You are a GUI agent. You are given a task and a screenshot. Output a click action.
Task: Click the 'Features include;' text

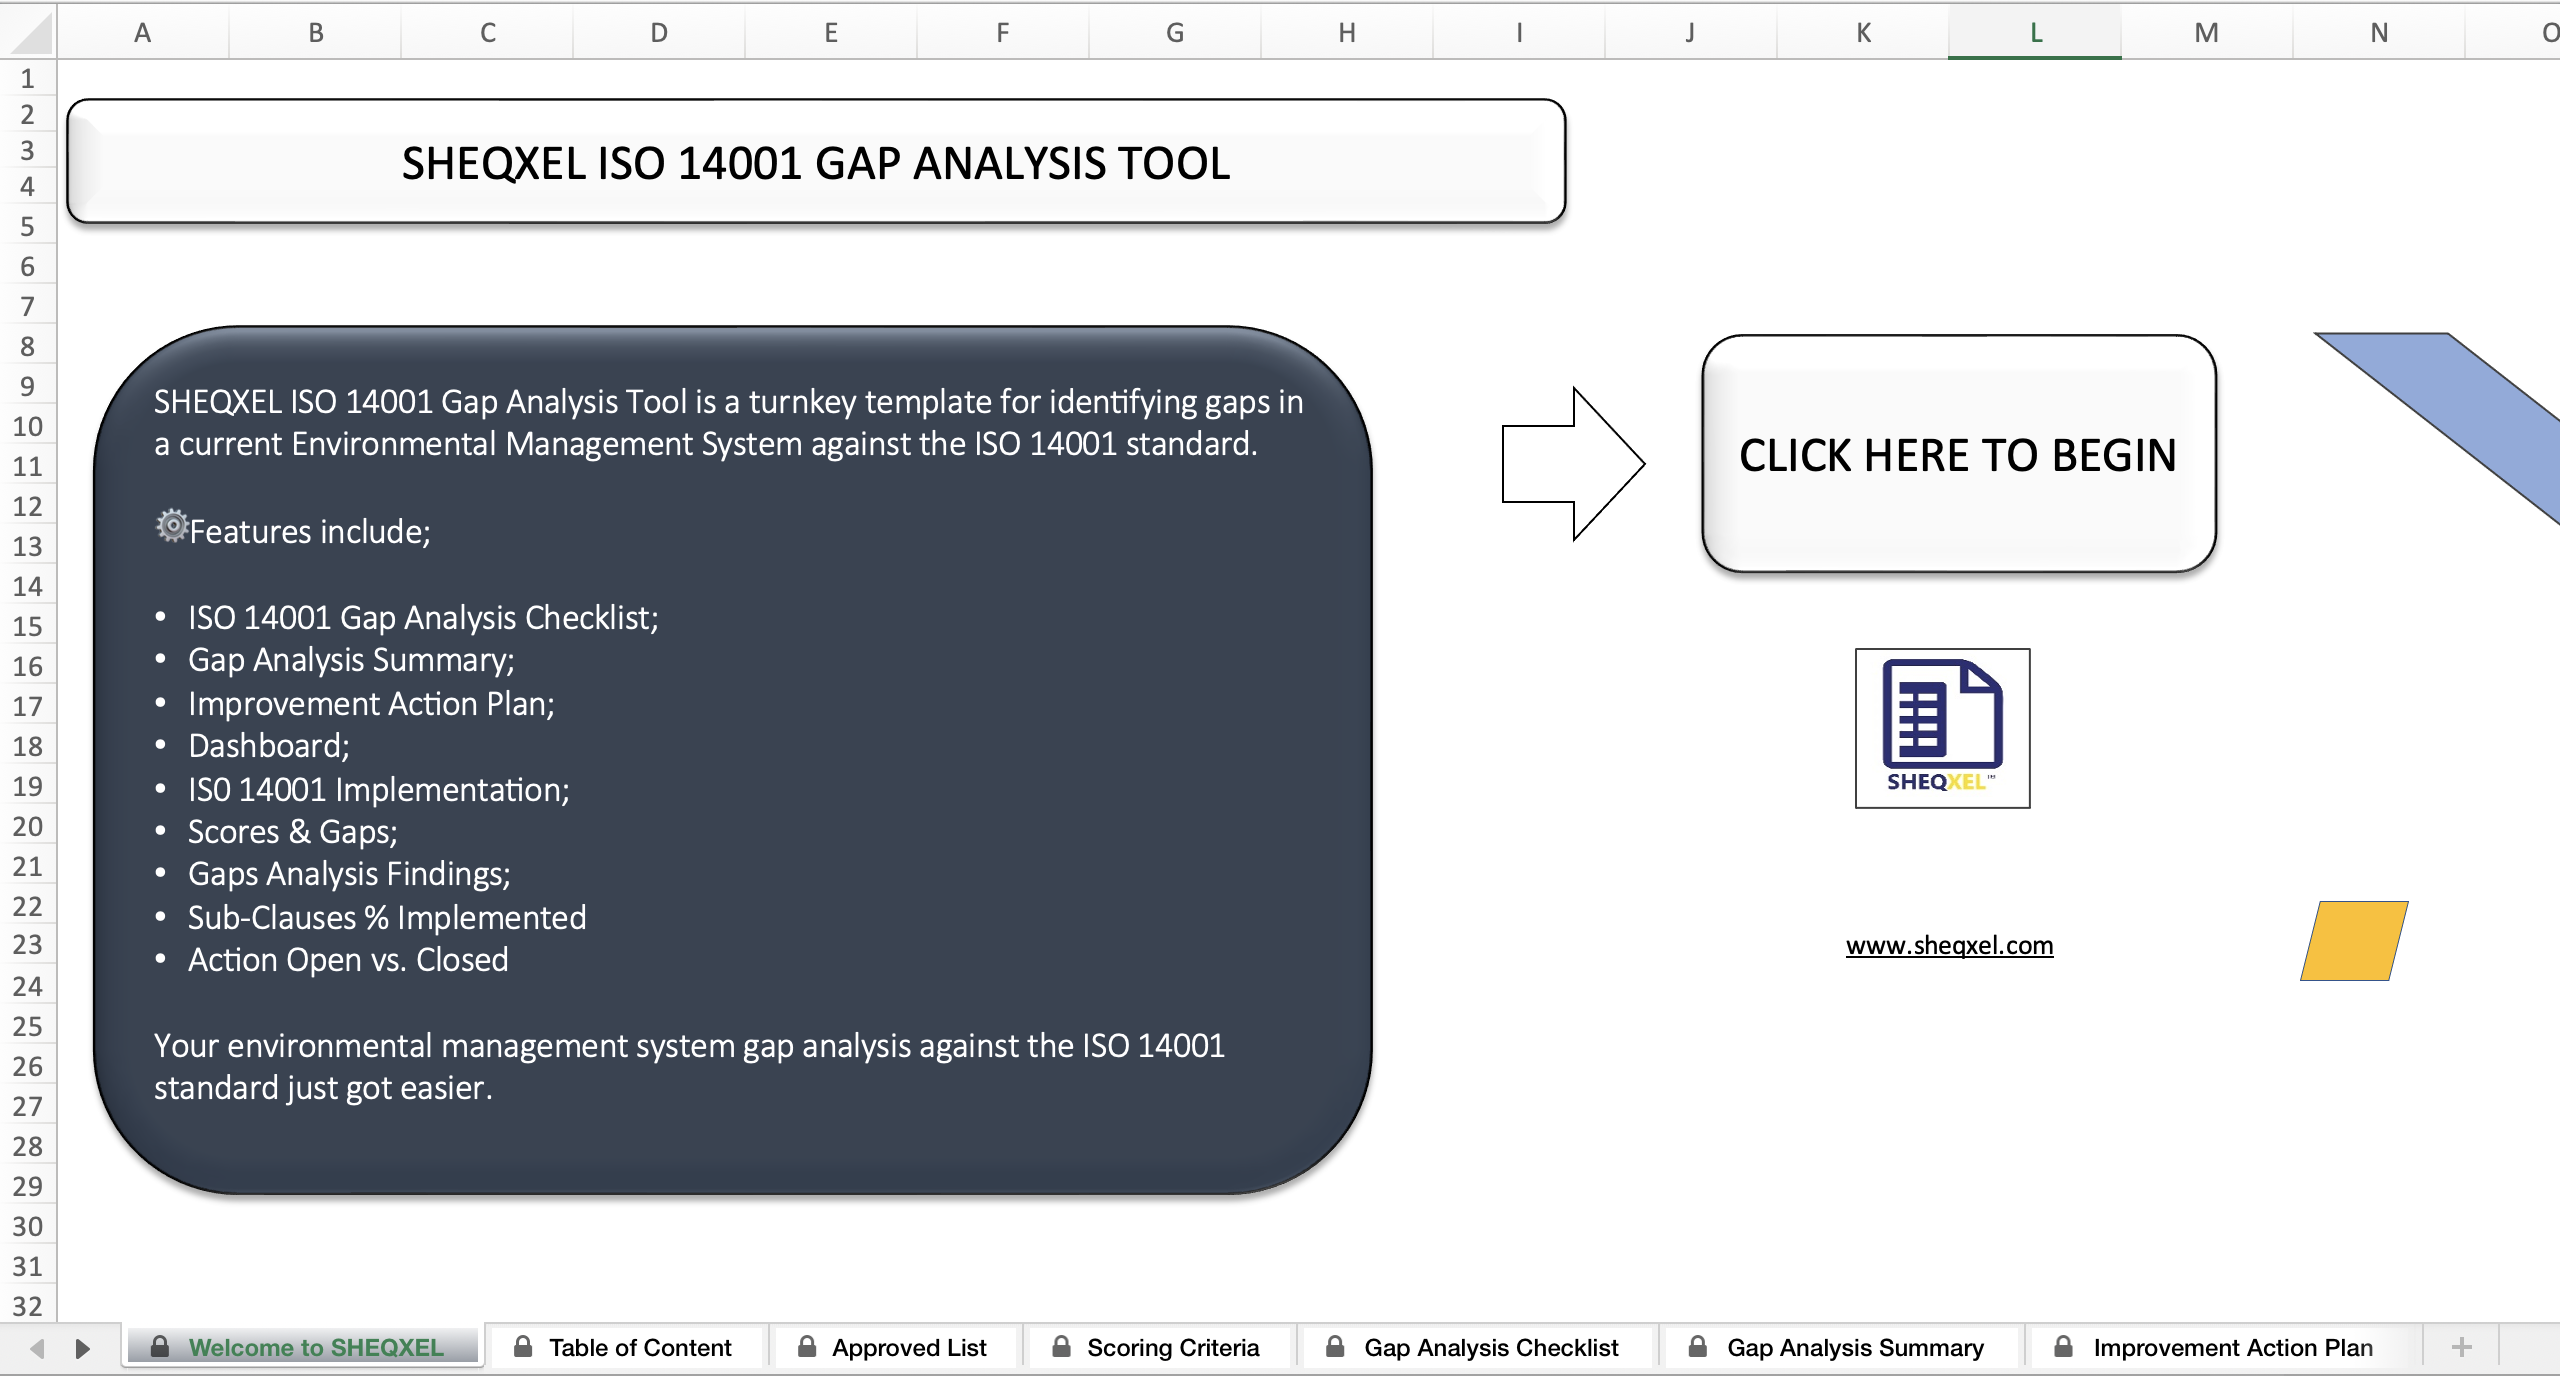tap(310, 532)
